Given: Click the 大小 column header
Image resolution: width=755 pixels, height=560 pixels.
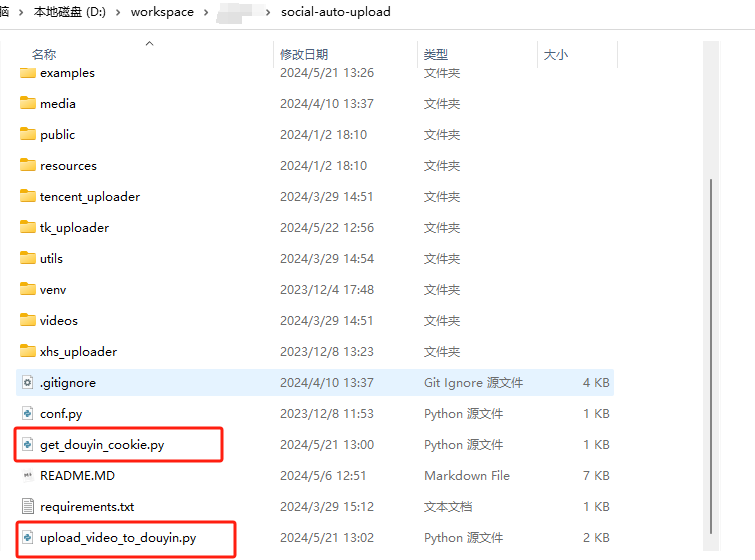Looking at the screenshot, I should [x=555, y=55].
